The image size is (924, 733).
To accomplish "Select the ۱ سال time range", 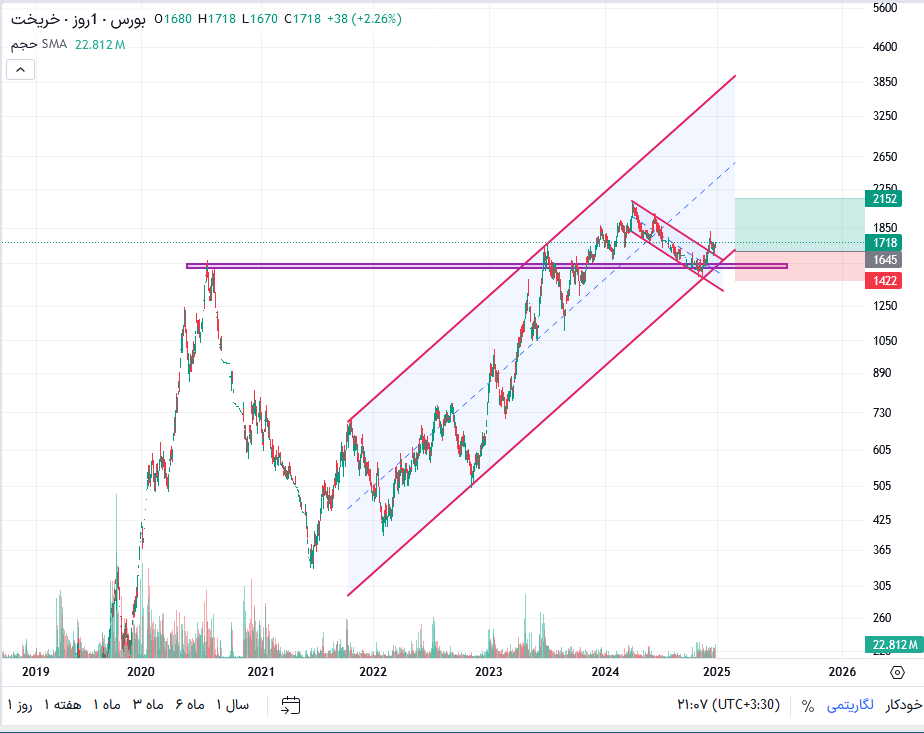I will (x=233, y=705).
